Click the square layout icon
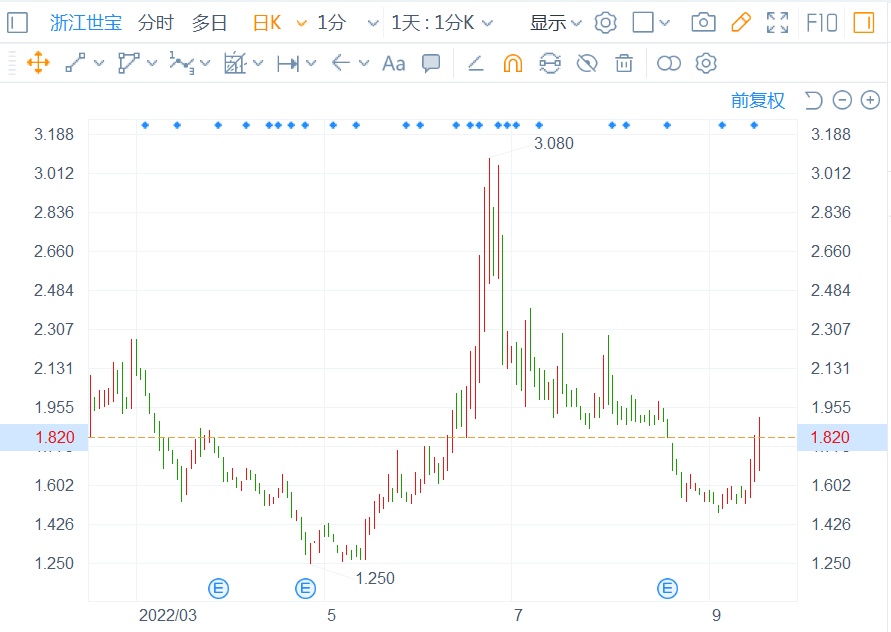 click(x=643, y=23)
